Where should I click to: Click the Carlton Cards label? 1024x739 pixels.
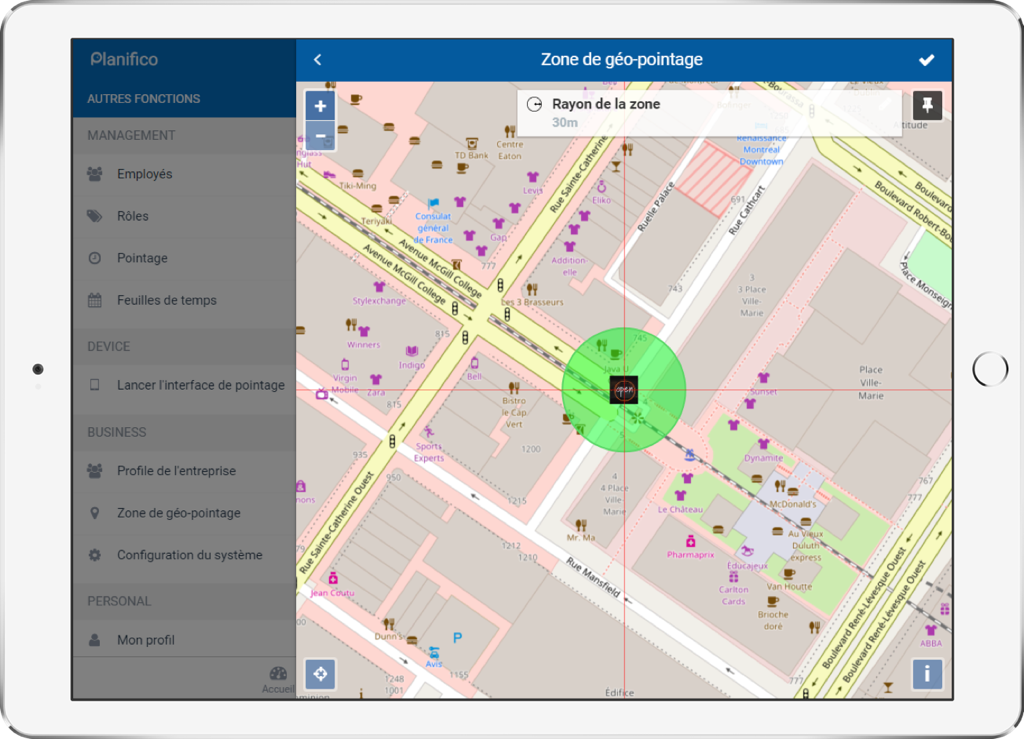click(x=733, y=595)
